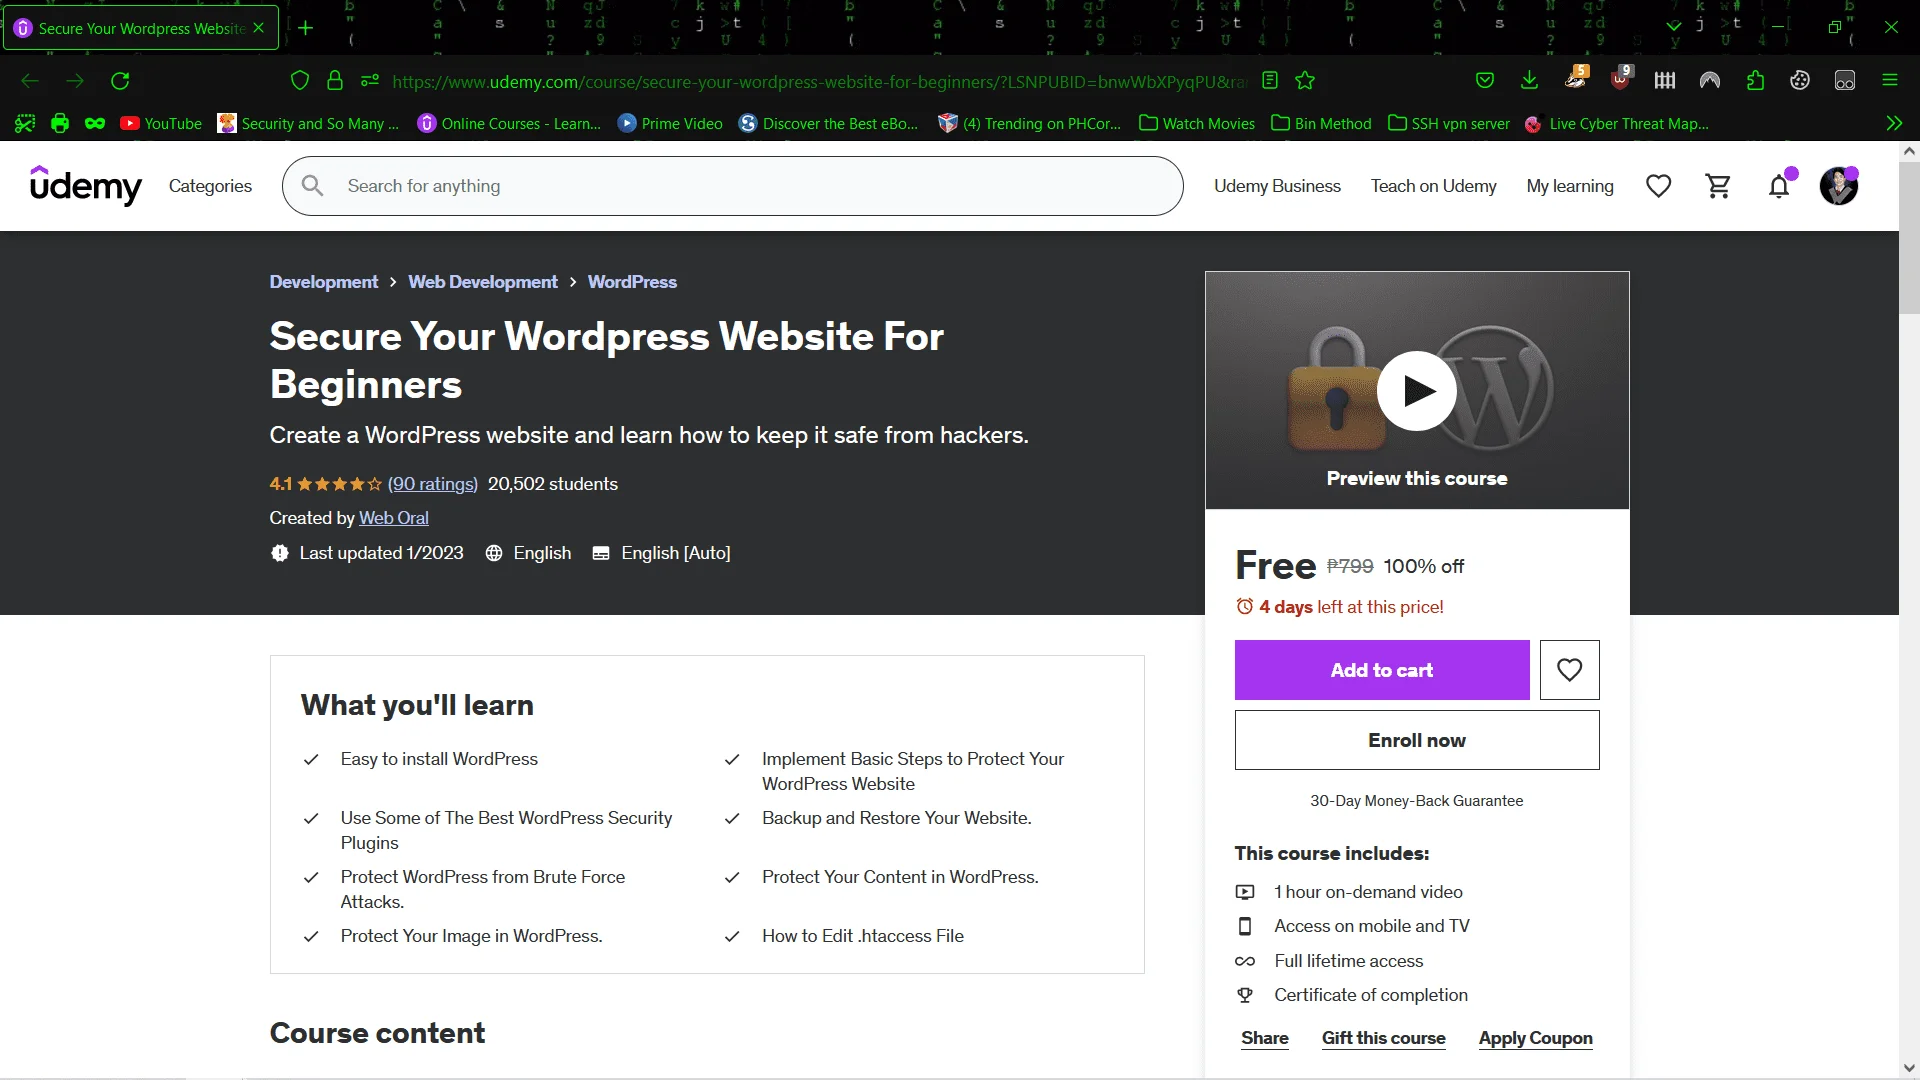Open Teach on Udemy

point(1433,186)
